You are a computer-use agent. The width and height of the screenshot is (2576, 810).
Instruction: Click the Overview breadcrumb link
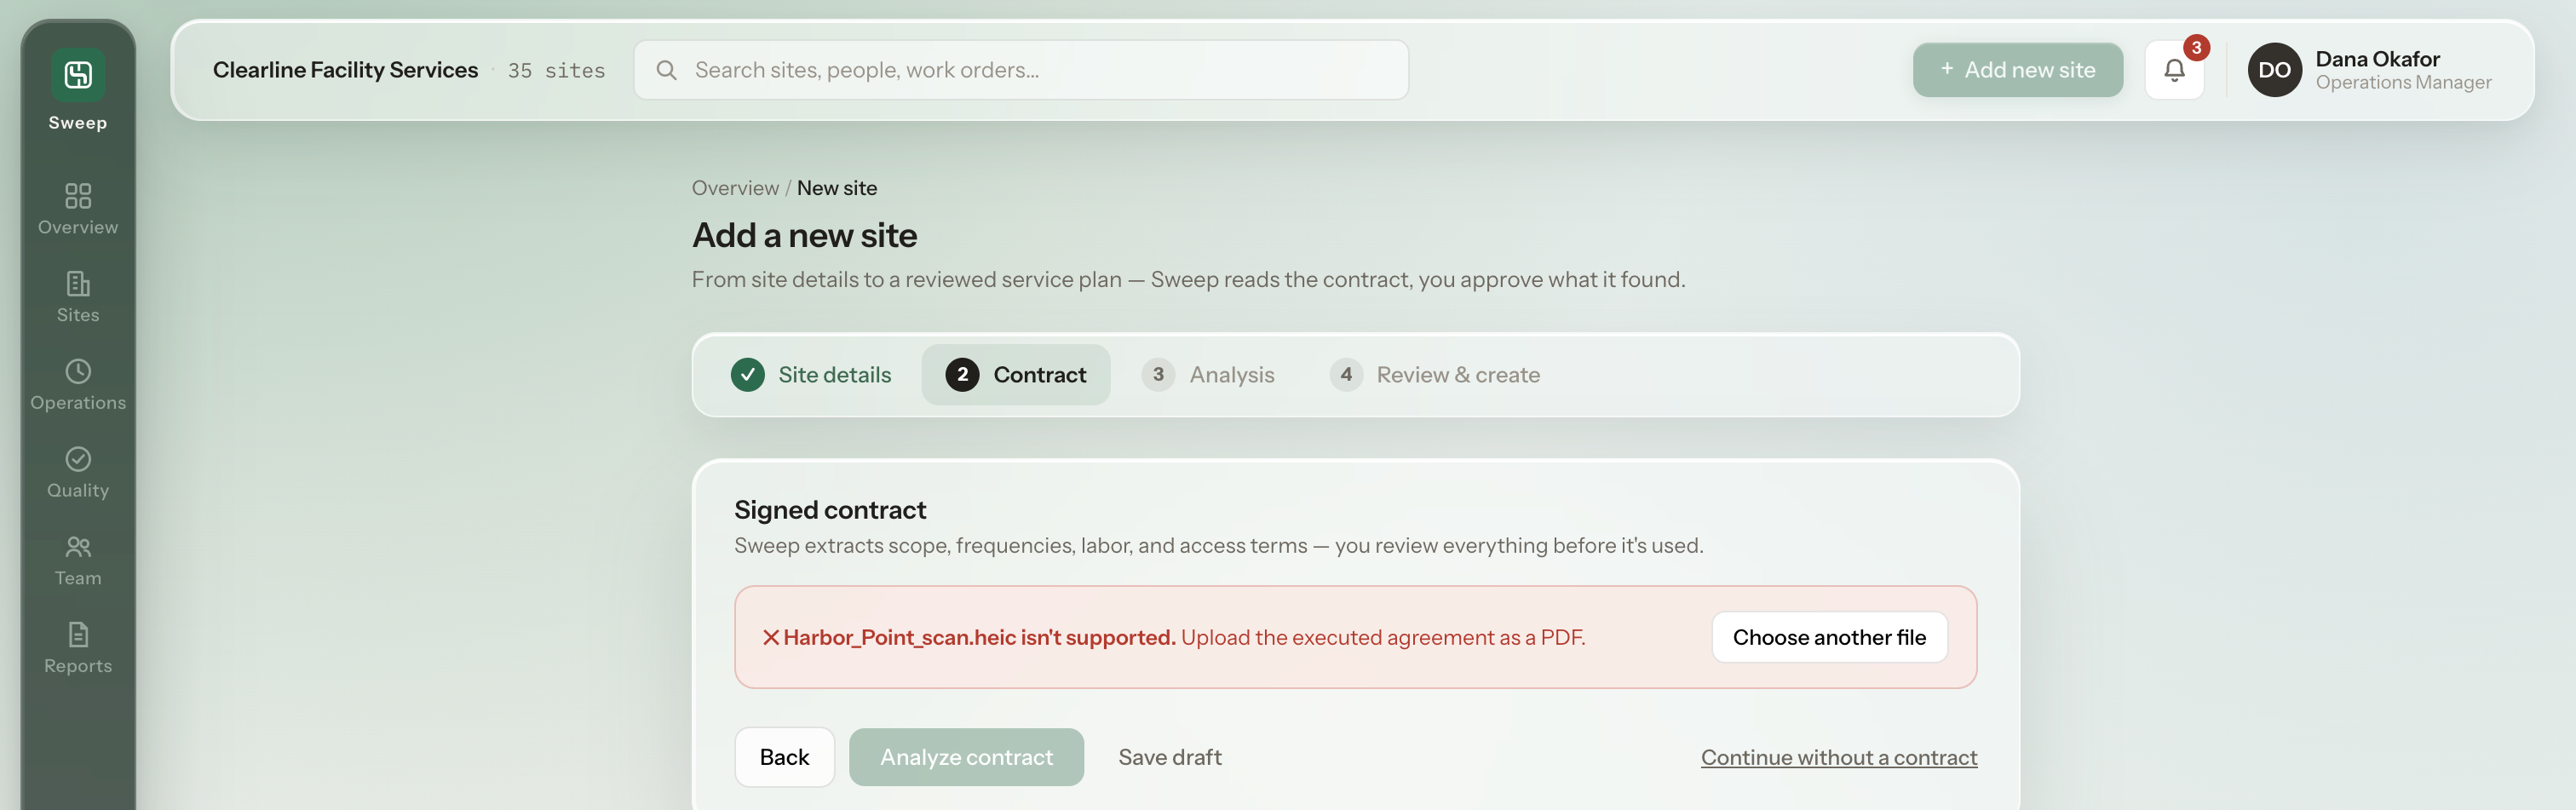point(735,188)
